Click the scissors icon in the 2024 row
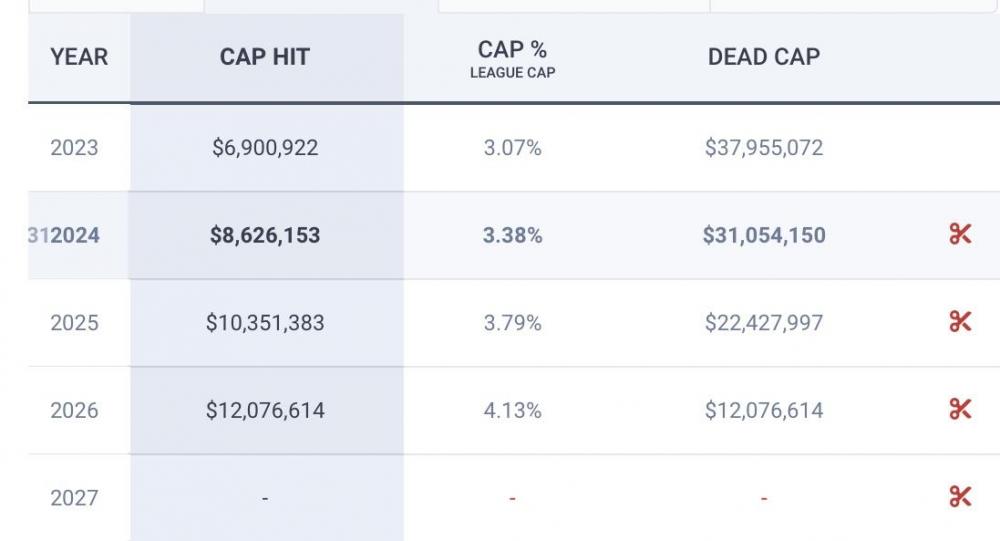This screenshot has height=541, width=1000. [960, 235]
